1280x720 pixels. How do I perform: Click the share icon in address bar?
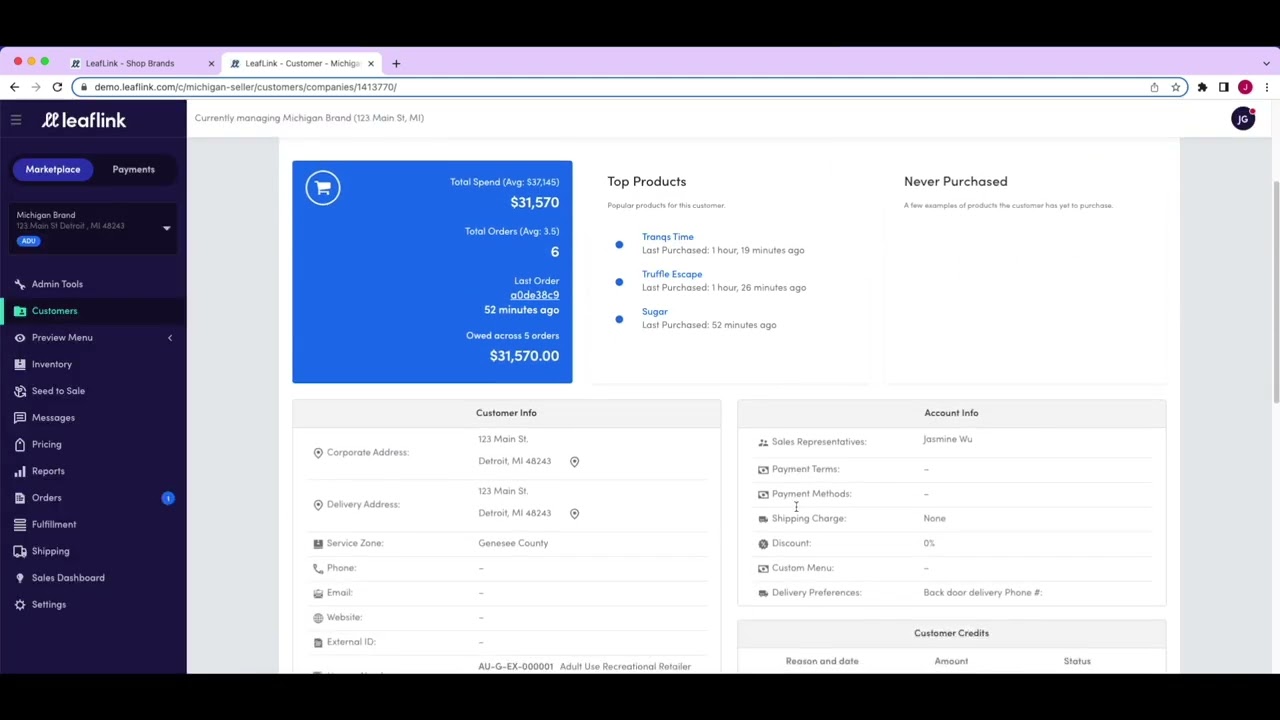point(1154,87)
